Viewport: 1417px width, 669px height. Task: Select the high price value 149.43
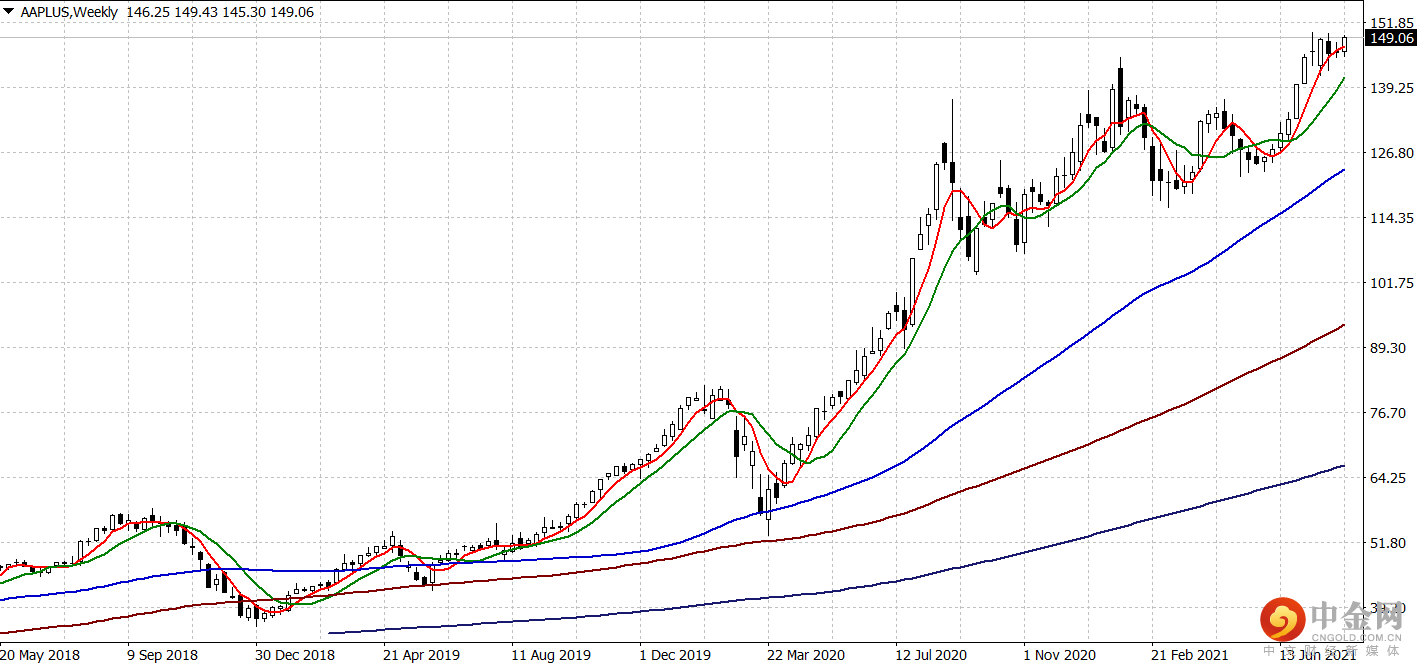(x=194, y=13)
